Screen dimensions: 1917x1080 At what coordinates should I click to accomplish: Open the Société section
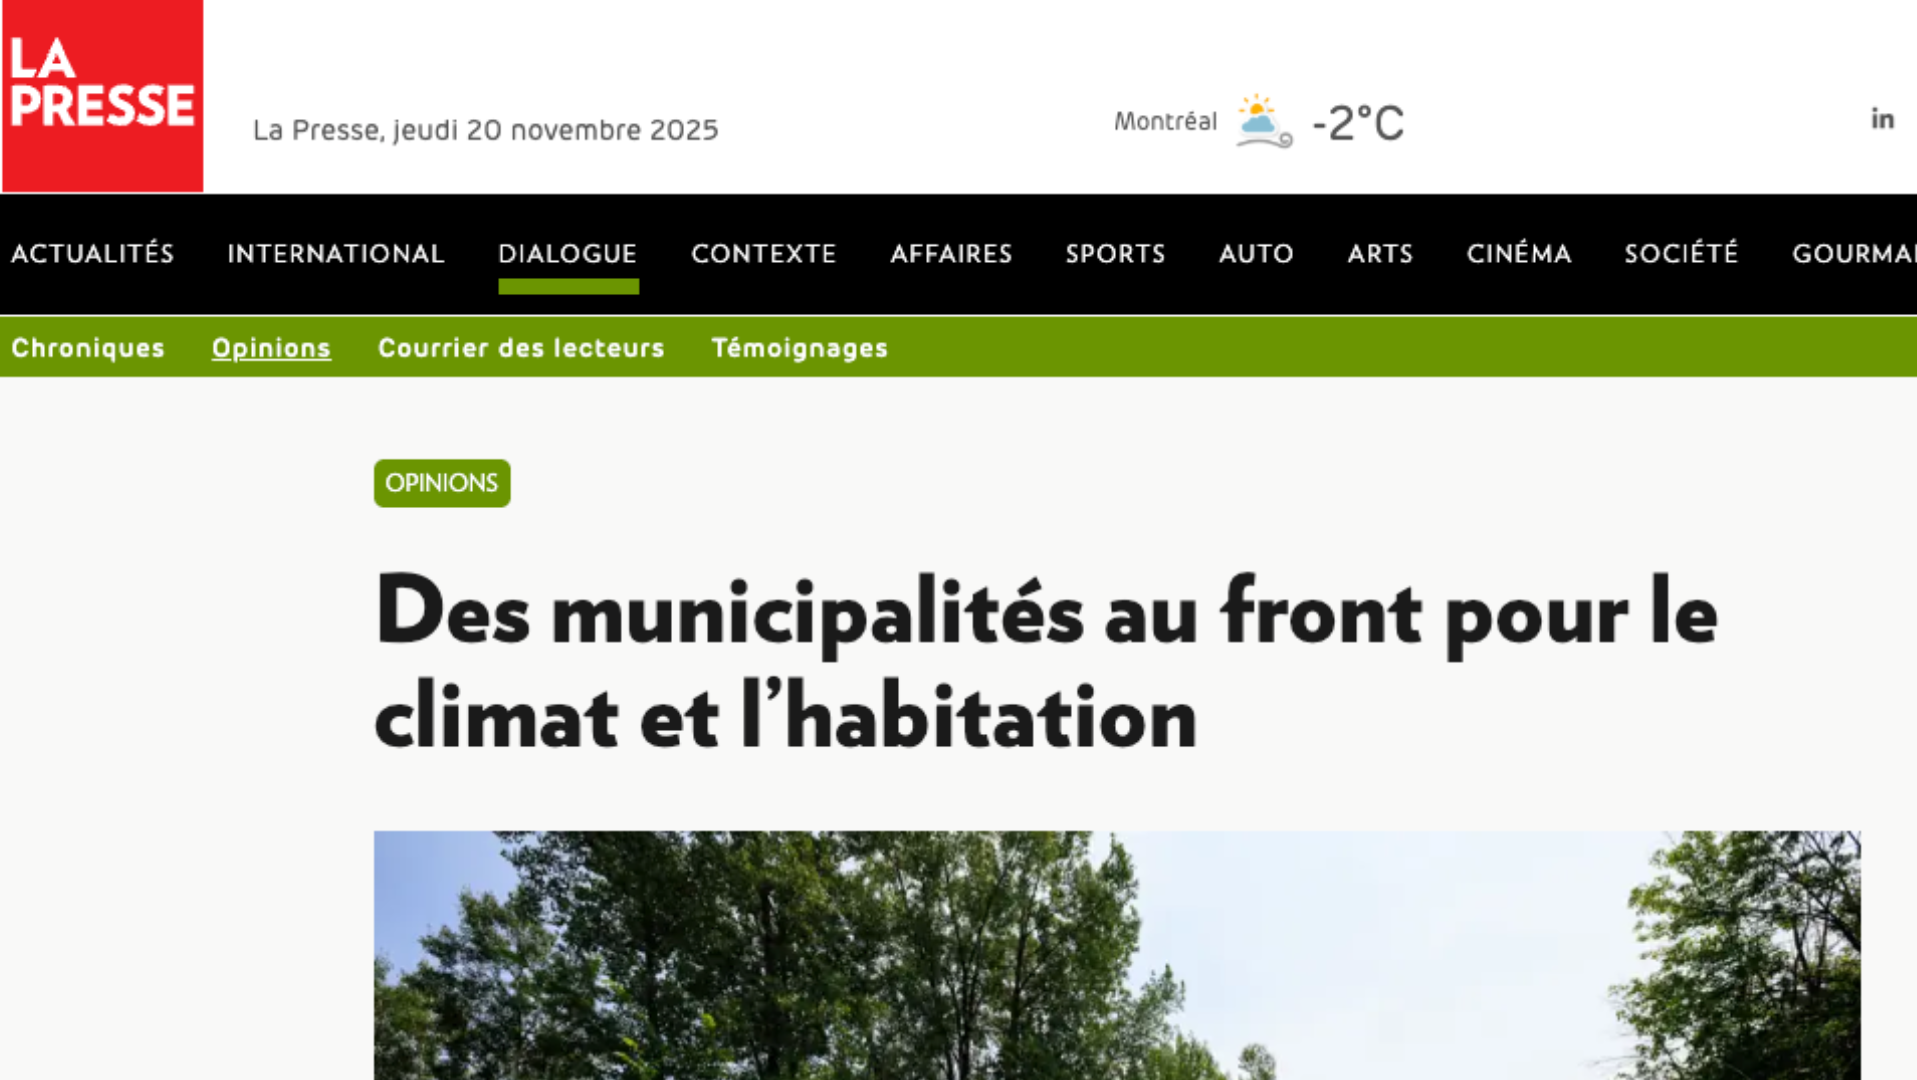1680,253
